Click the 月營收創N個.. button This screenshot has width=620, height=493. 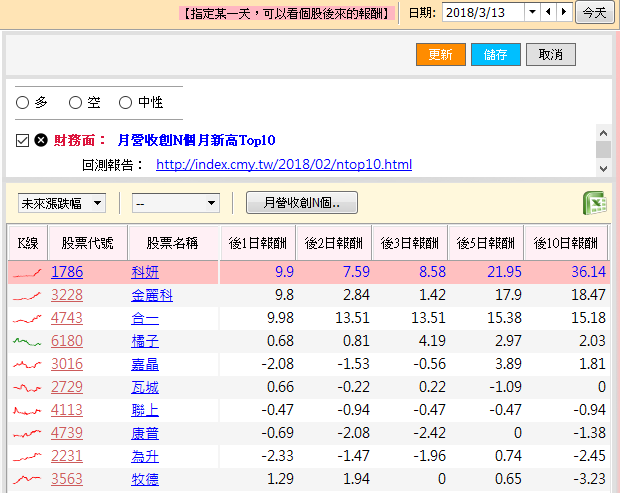(x=302, y=203)
